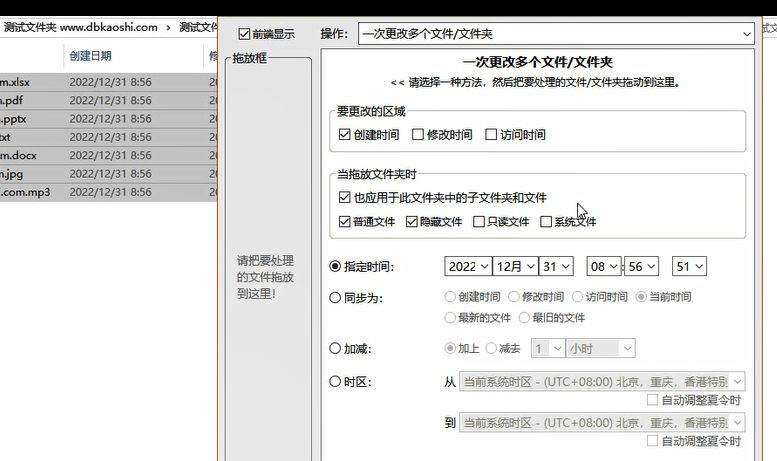Open the 小时 unit dropdown

[x=600, y=348]
